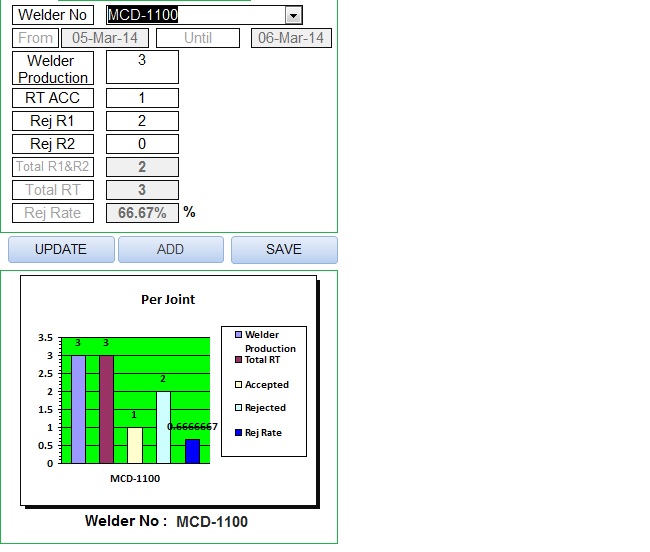Click the 3.5 axis value
The image size is (650, 552).
click(x=45, y=338)
